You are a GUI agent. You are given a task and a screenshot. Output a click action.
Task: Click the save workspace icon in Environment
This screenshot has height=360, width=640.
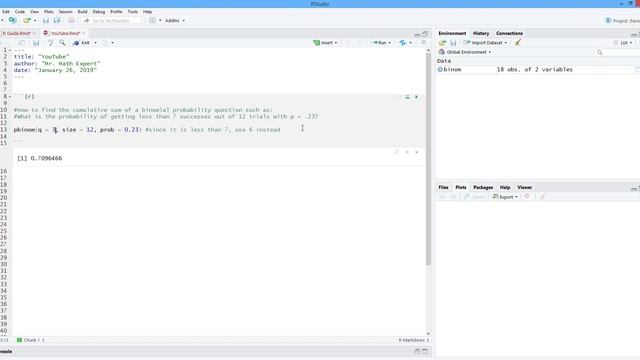pyautogui.click(x=453, y=42)
